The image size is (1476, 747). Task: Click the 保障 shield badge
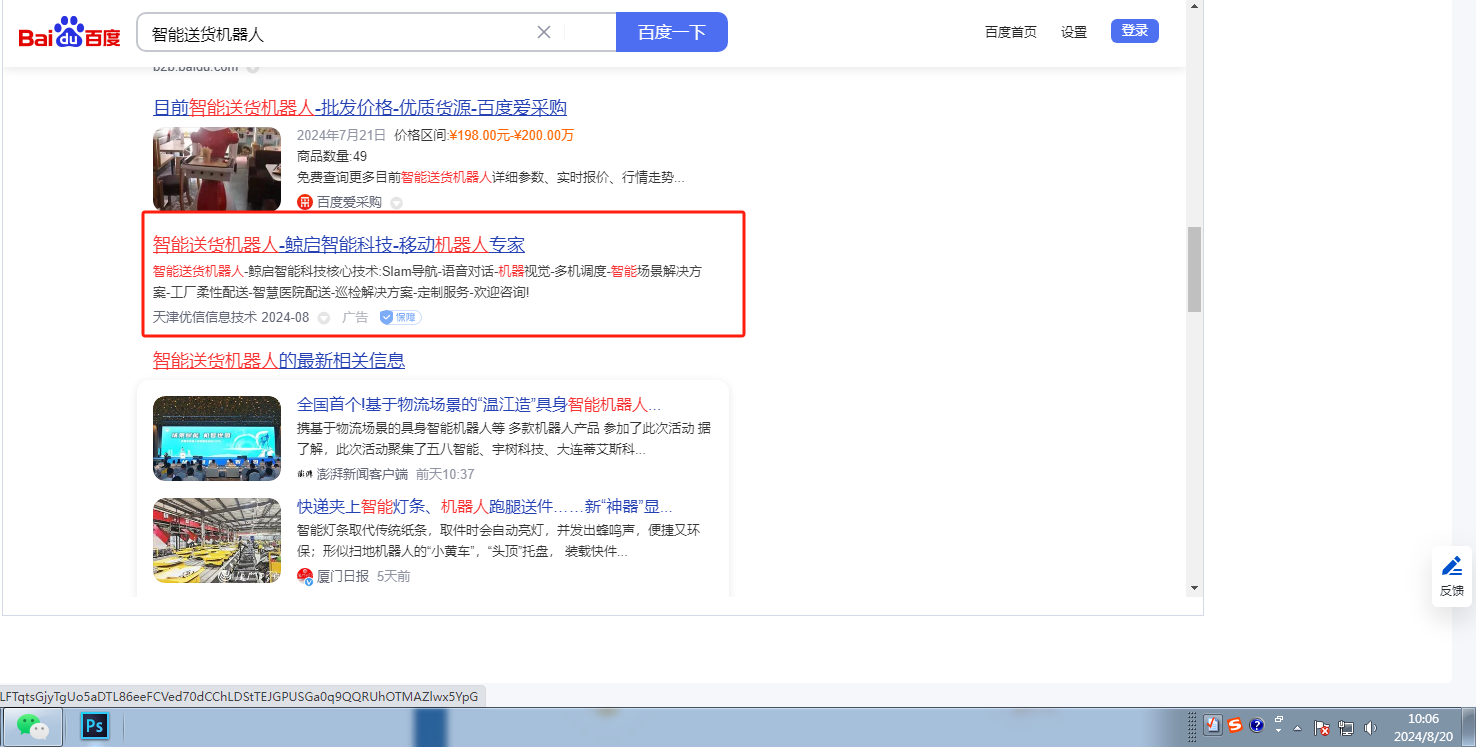tap(400, 317)
